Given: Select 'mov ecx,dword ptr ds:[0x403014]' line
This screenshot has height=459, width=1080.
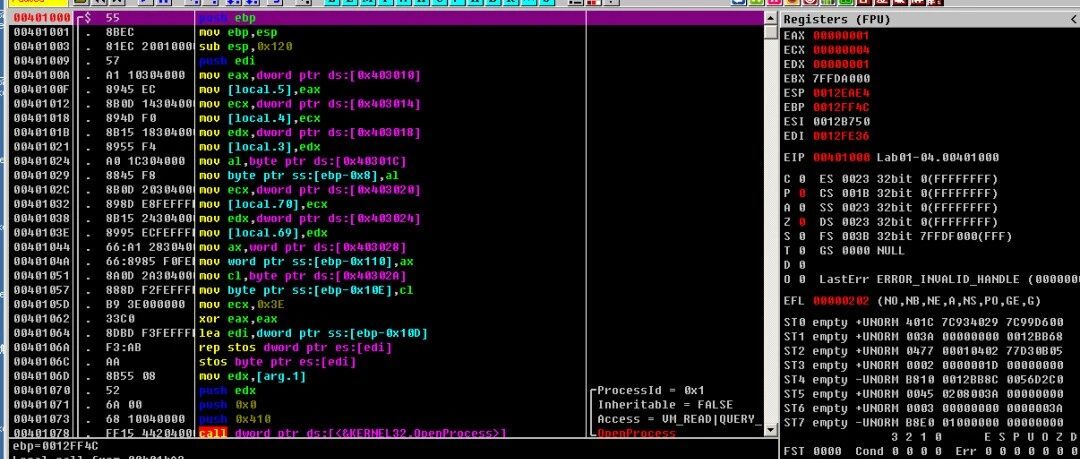Looking at the screenshot, I should click(309, 104).
